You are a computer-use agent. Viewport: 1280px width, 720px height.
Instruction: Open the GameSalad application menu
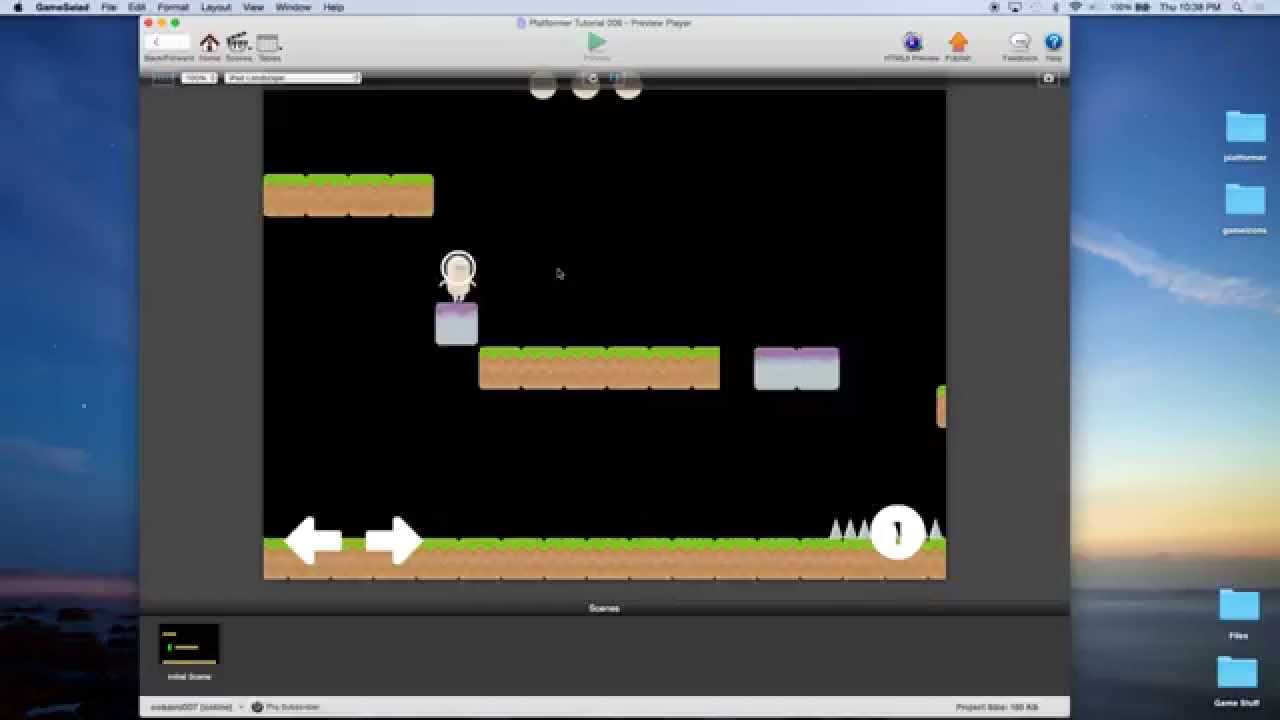click(62, 7)
